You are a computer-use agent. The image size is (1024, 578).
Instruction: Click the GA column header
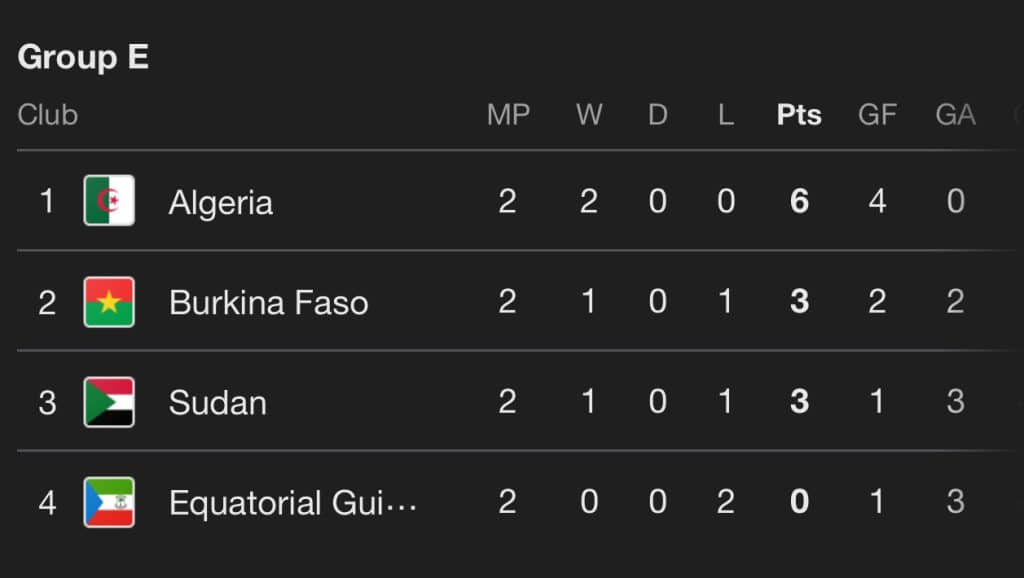pos(955,115)
